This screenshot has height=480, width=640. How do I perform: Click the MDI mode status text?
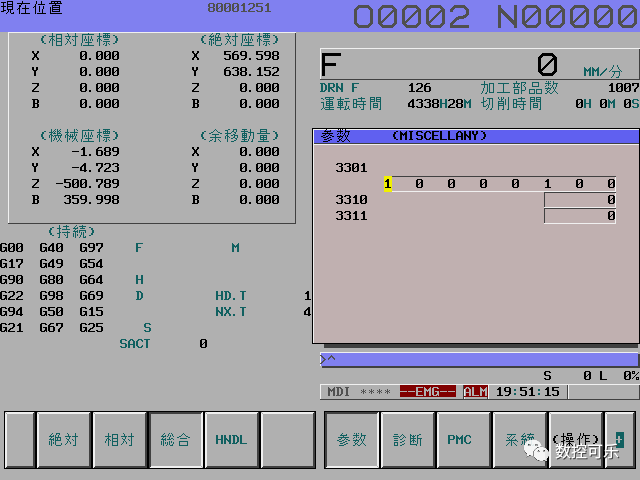tap(338, 392)
